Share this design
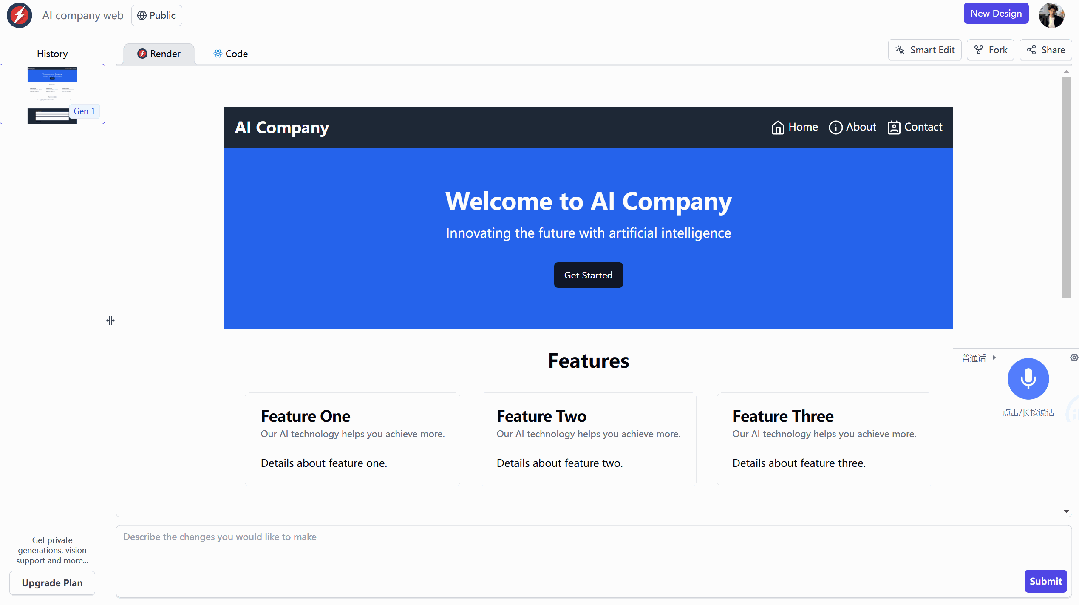 pos(1046,50)
